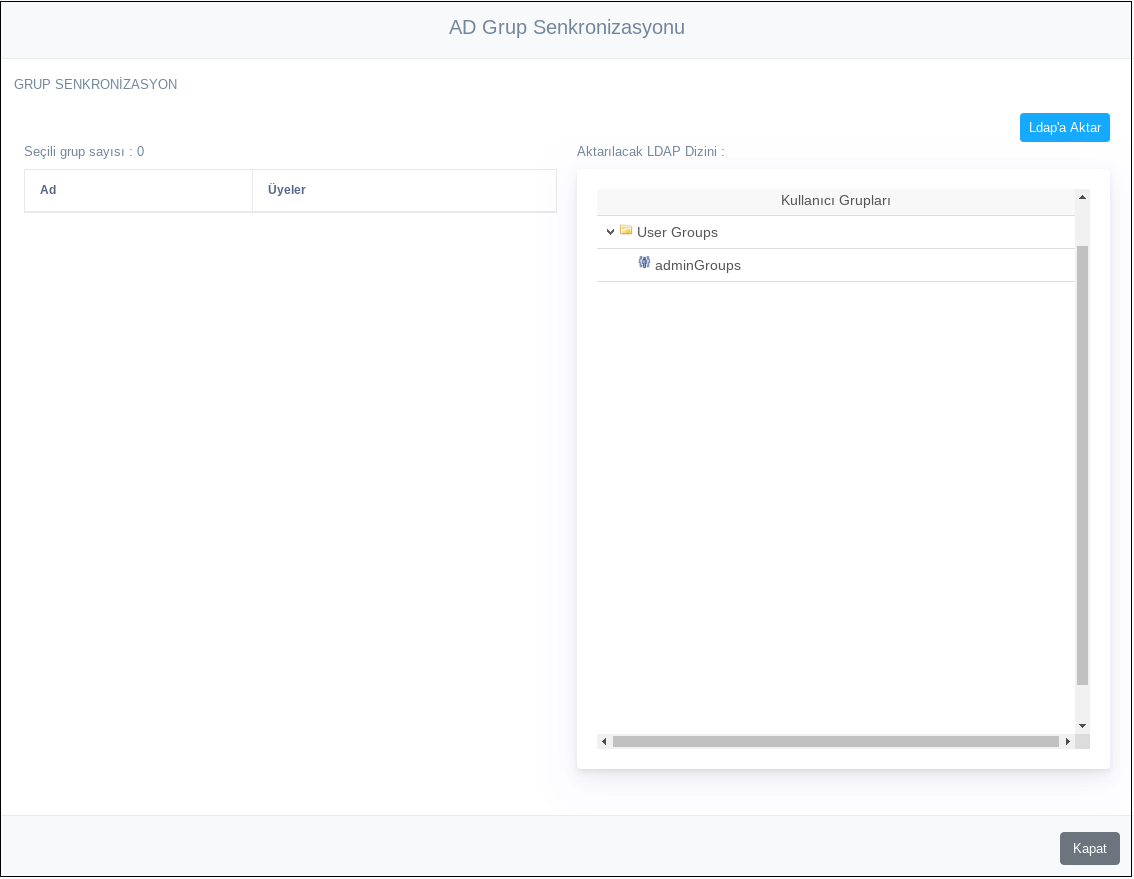
Task: Click the Ad column header
Action: click(x=48, y=190)
